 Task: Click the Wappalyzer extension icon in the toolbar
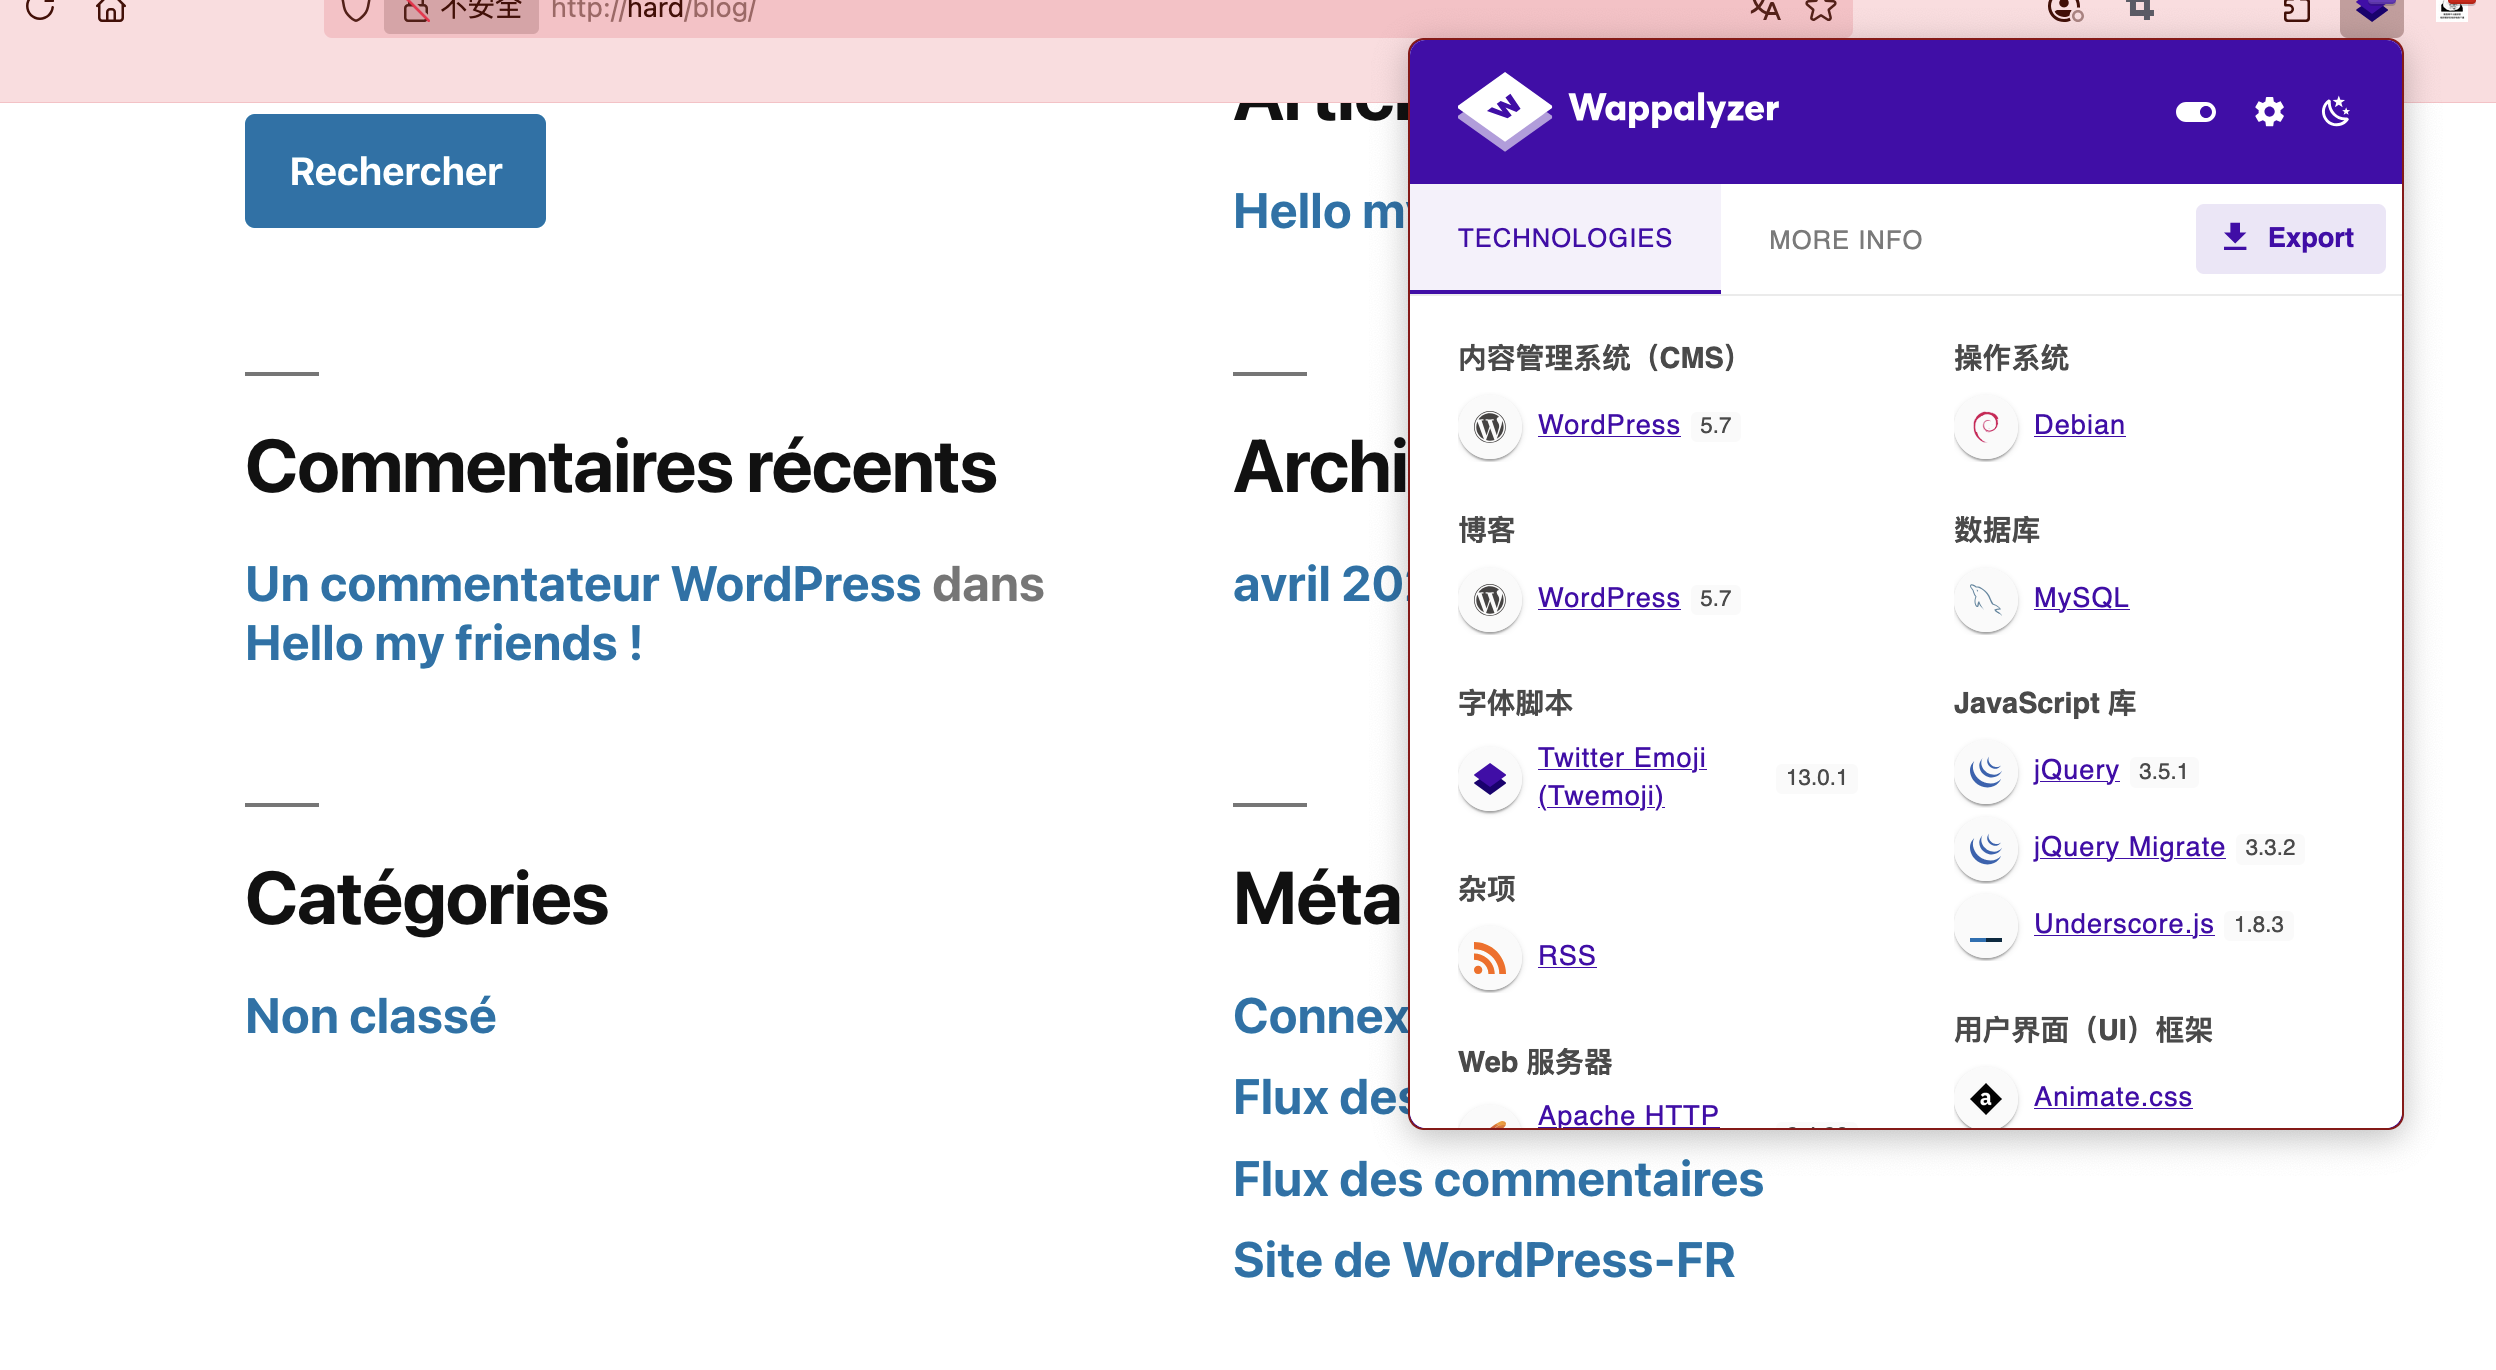(x=2371, y=12)
